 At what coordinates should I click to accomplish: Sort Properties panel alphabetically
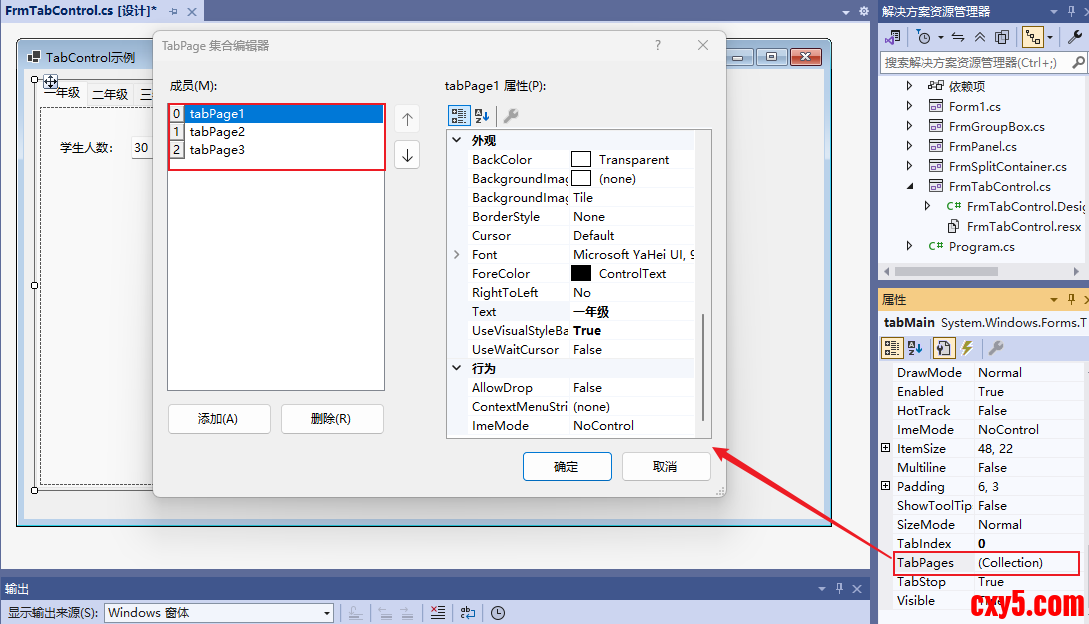point(915,347)
